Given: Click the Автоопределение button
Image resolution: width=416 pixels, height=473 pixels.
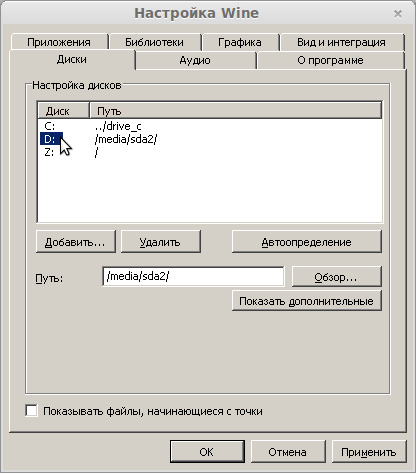Looking at the screenshot, I should (x=307, y=242).
